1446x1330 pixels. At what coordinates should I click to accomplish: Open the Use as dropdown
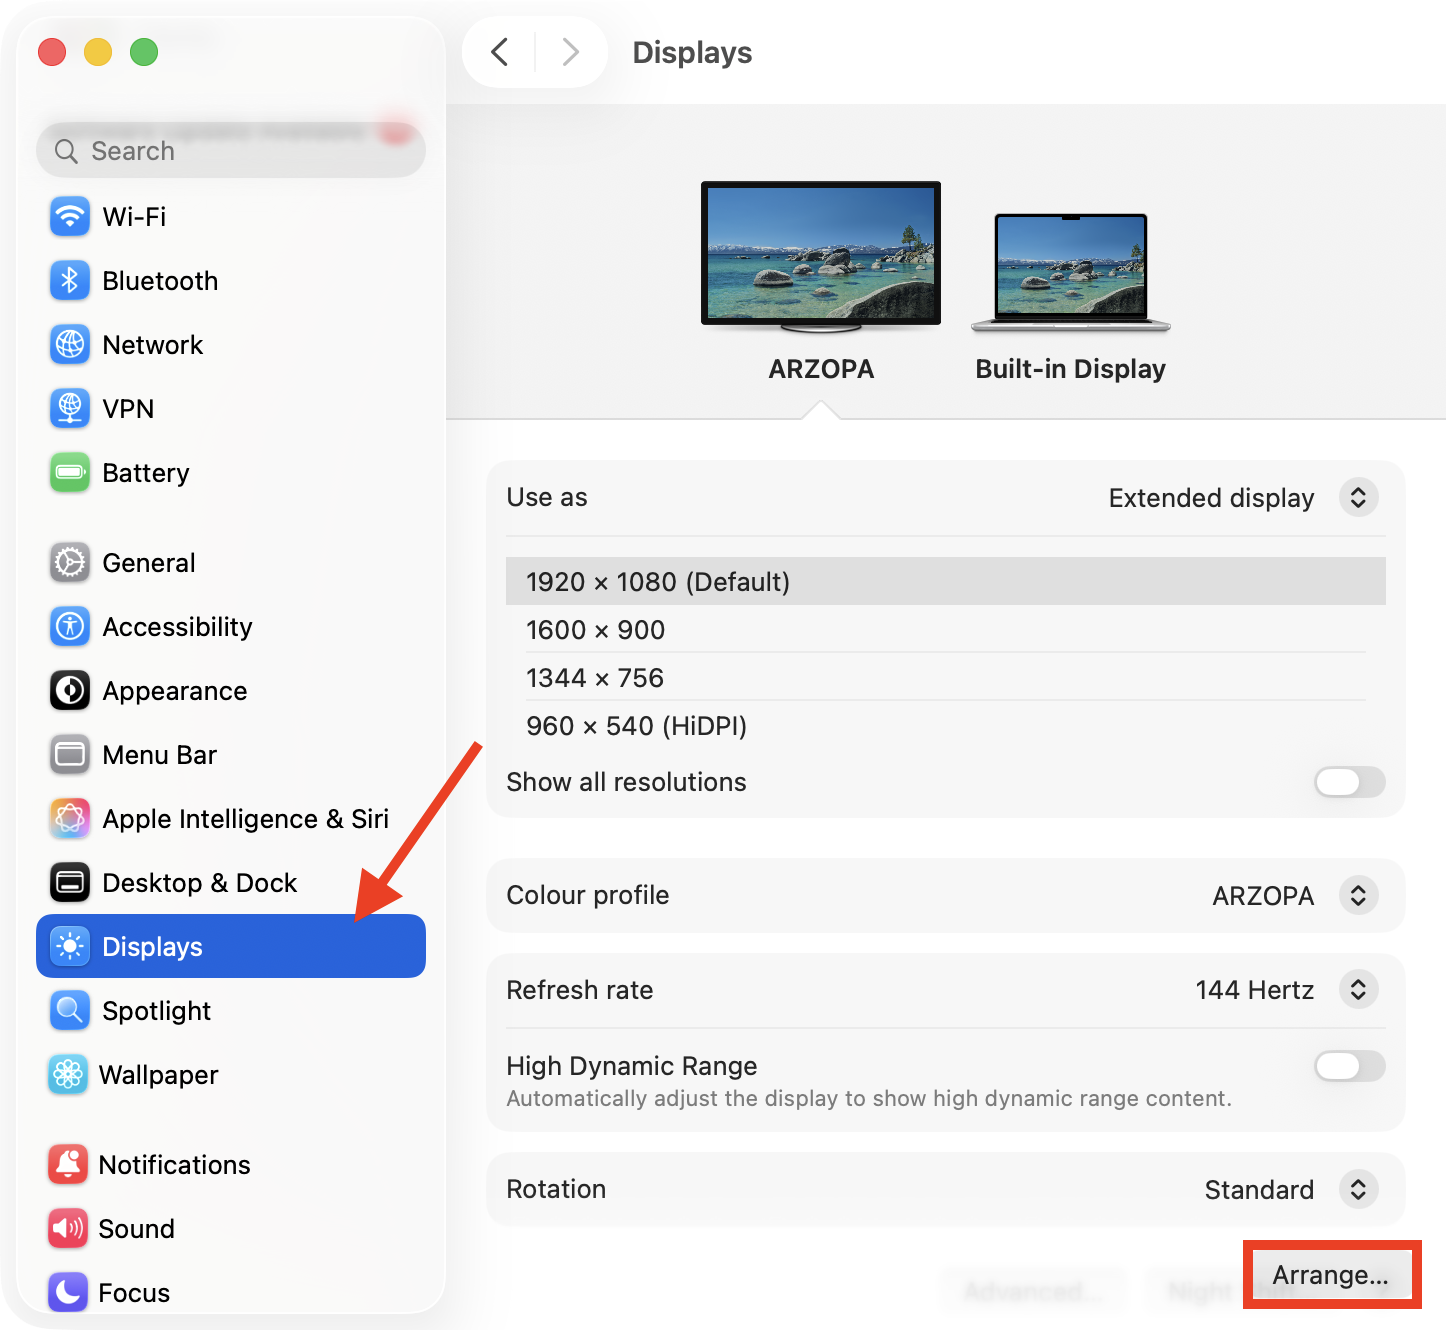click(x=1358, y=497)
